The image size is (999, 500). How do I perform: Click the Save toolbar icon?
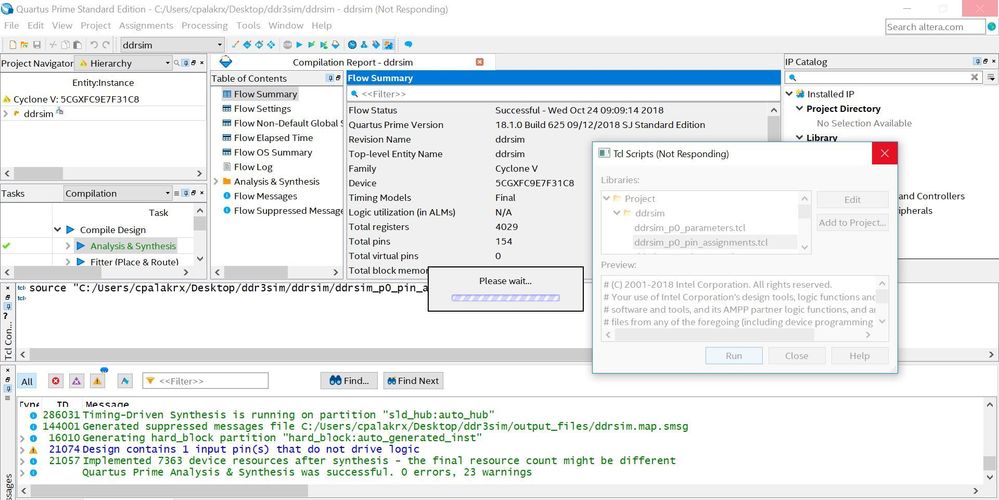pos(37,45)
